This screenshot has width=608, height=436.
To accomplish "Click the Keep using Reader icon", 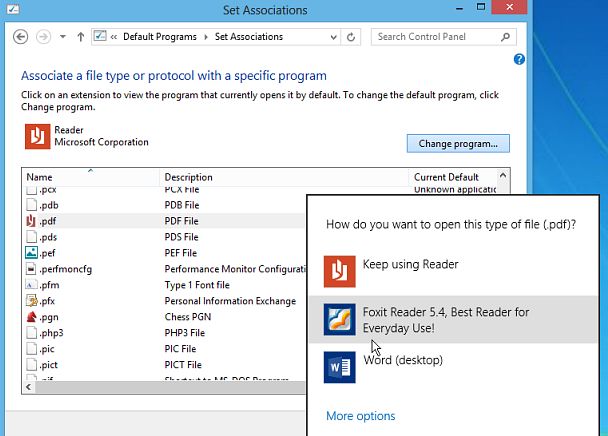I will [x=340, y=272].
